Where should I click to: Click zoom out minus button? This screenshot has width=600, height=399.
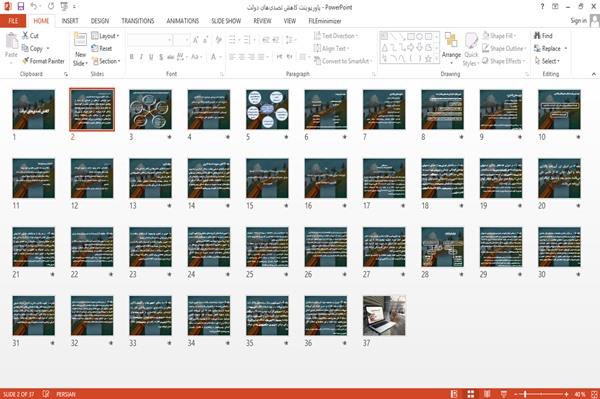tap(516, 394)
